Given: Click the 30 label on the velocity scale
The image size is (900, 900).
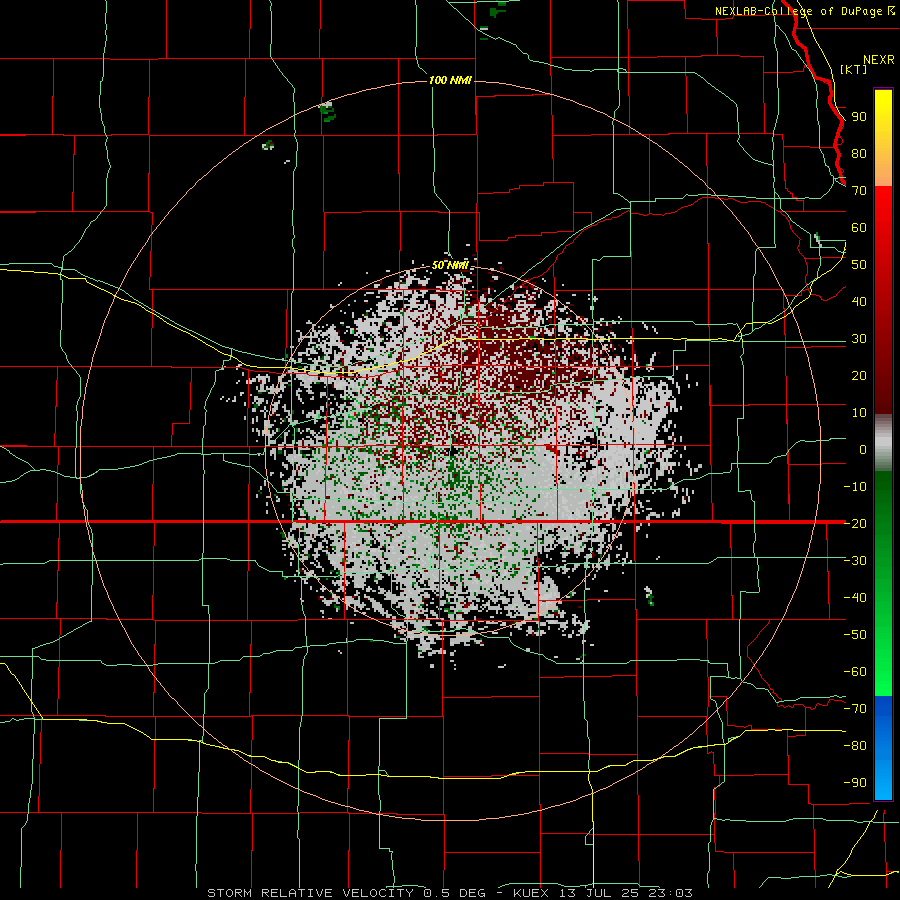Looking at the screenshot, I should [x=859, y=339].
